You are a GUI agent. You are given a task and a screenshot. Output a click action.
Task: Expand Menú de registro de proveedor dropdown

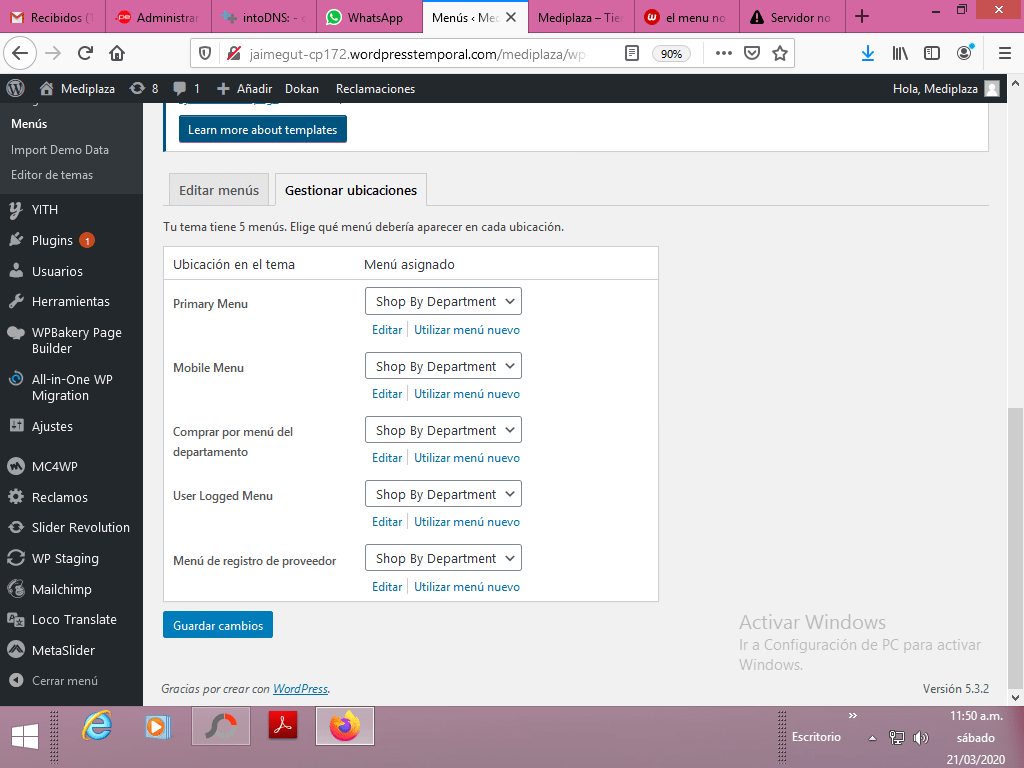click(443, 558)
